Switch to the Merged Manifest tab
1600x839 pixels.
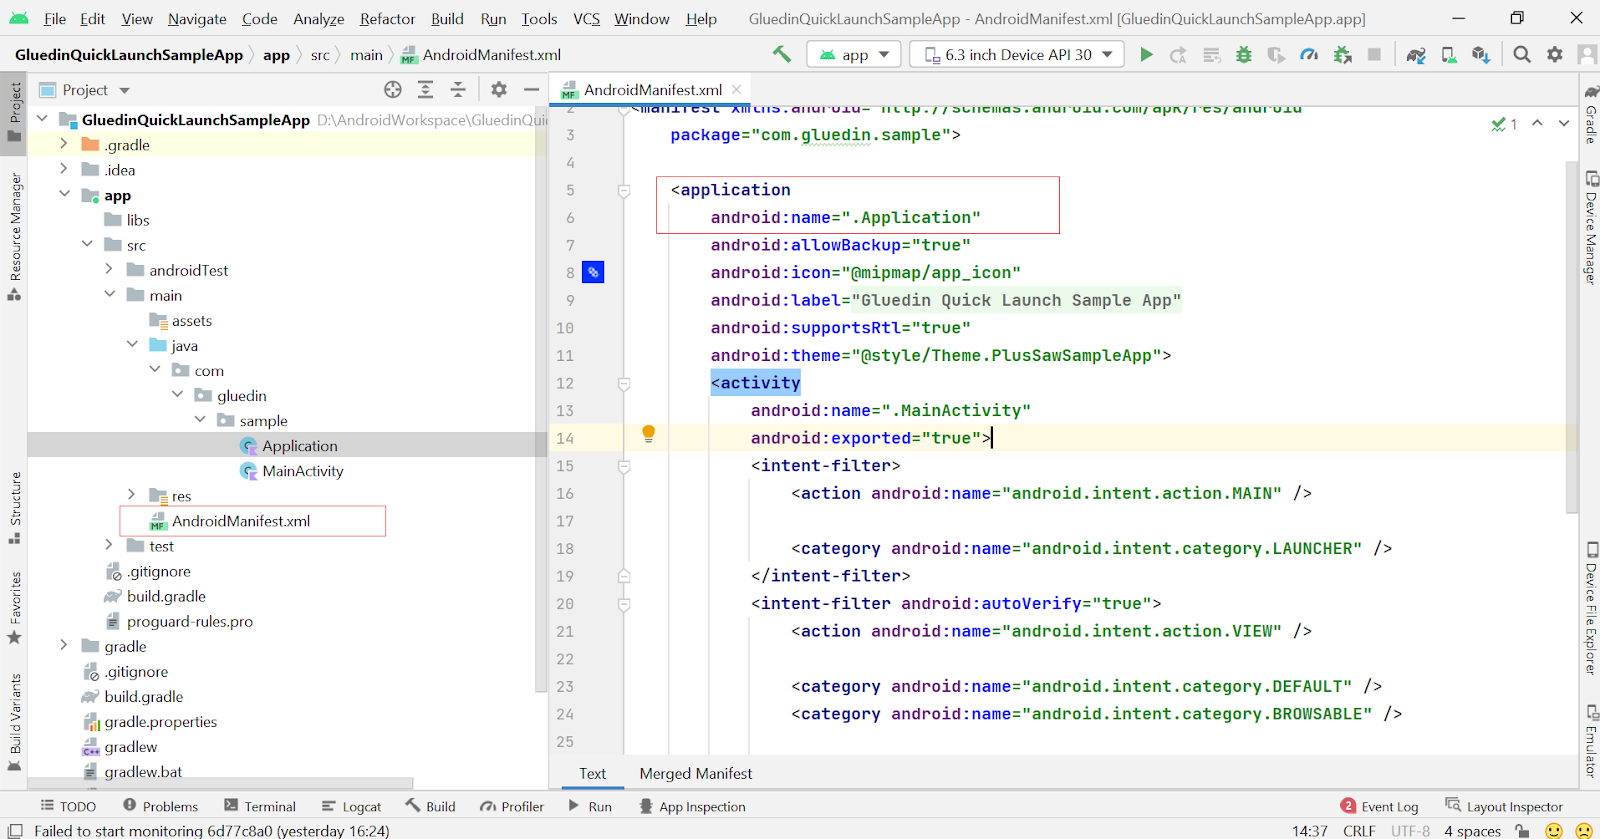pos(696,773)
